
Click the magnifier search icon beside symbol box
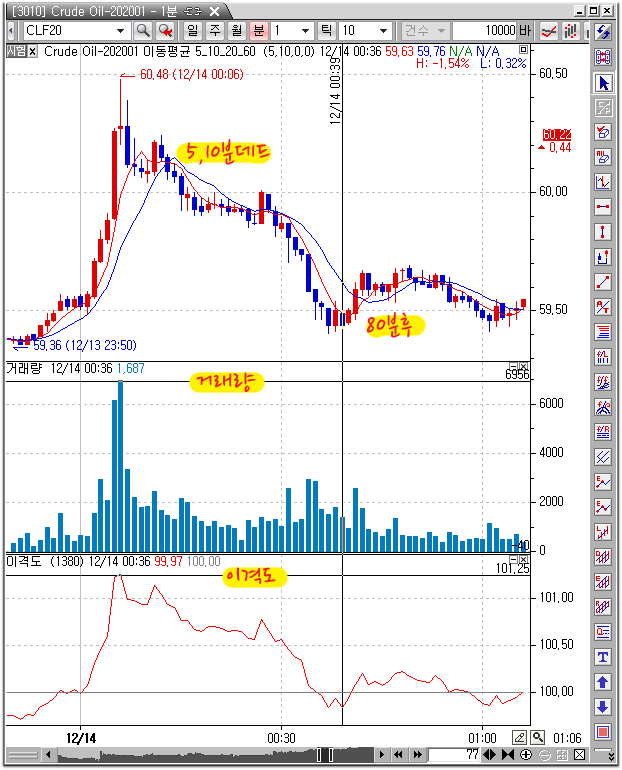(x=143, y=31)
